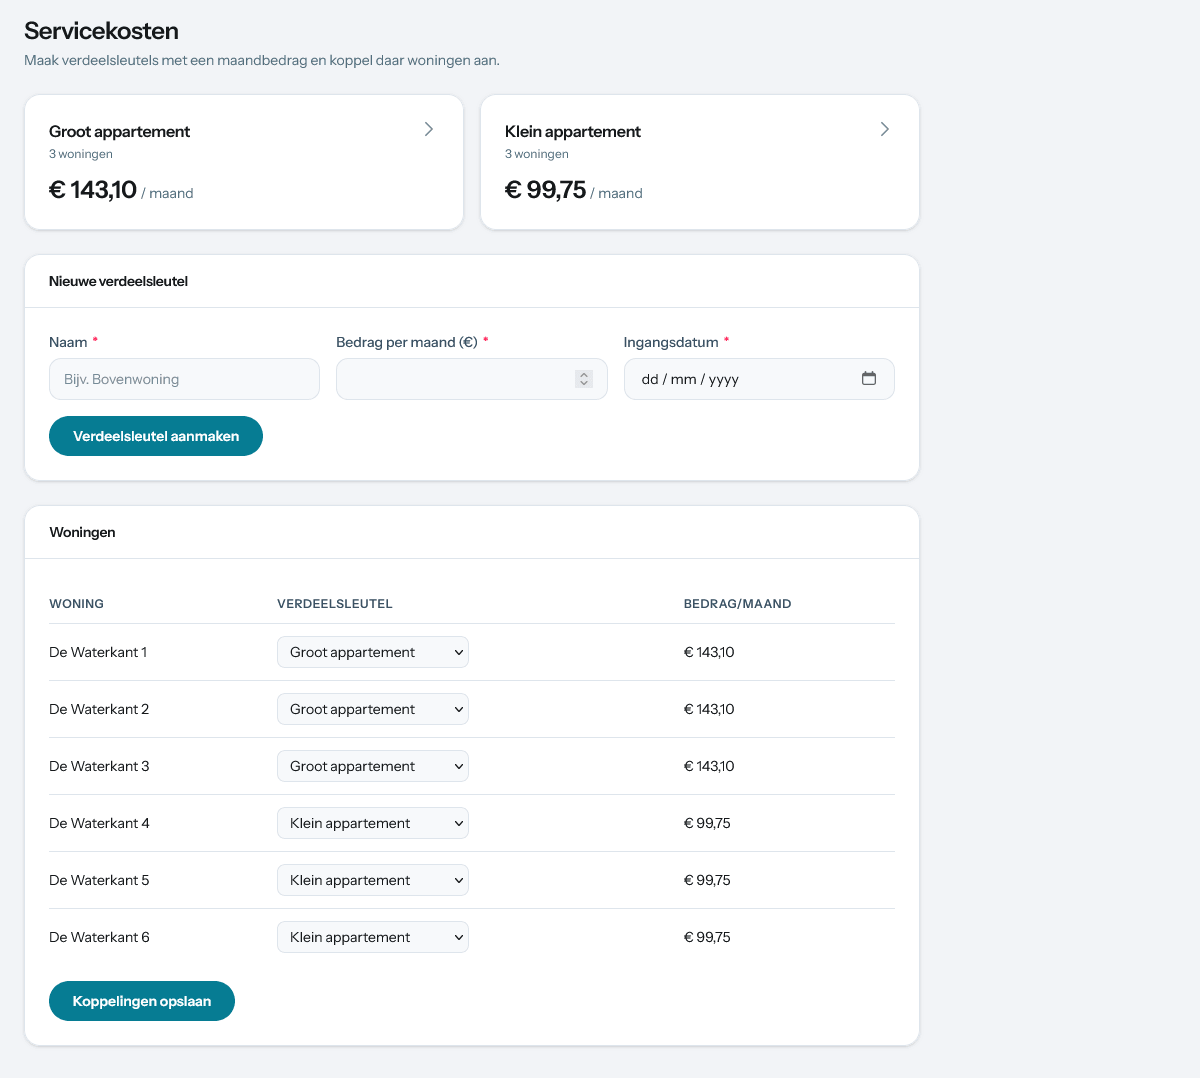Open verdeelsleutel dropdown for De Waterkant 3
Image resolution: width=1200 pixels, height=1078 pixels.
tap(373, 766)
